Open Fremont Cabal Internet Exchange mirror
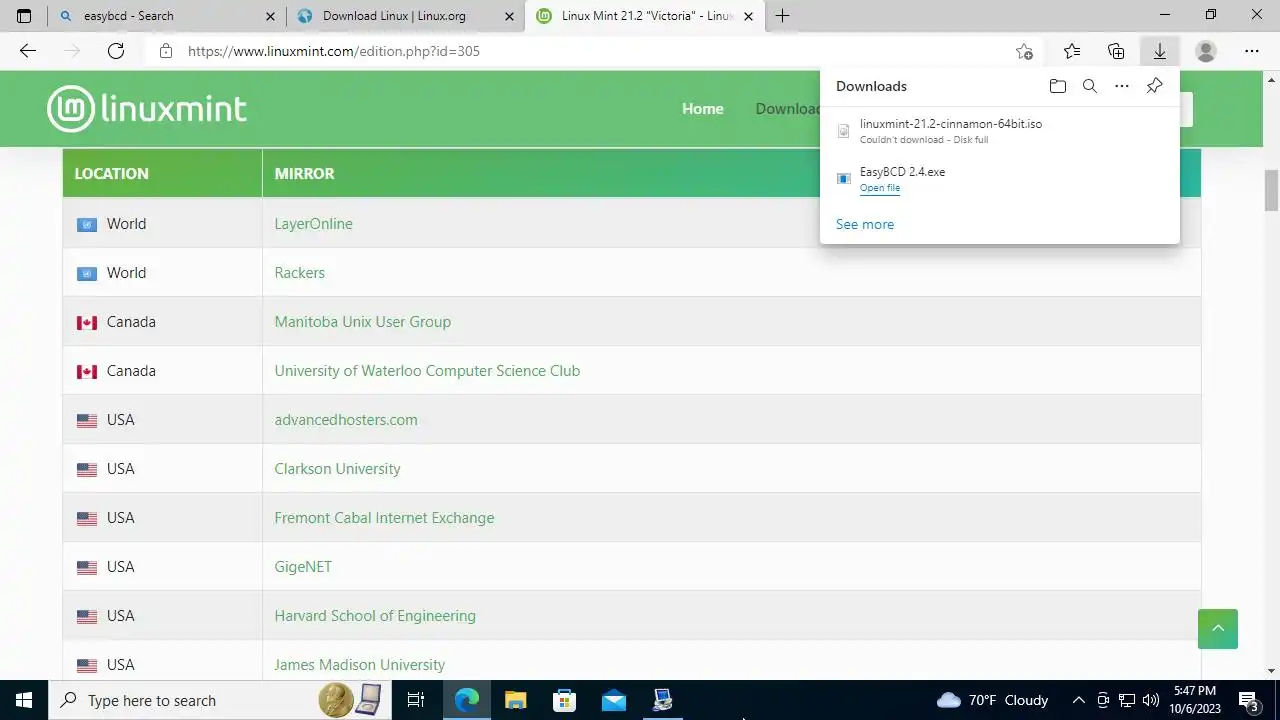 385,518
